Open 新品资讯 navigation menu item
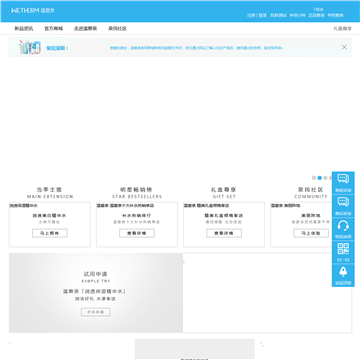The width and height of the screenshot is (360, 360). 24,29
